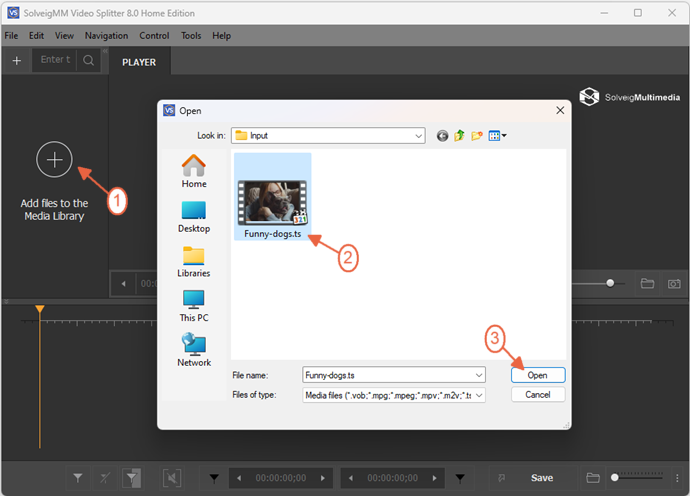Image resolution: width=690 pixels, height=496 pixels.
Task: Select the Funny-dogs.ts video thumbnail
Action: tap(272, 197)
